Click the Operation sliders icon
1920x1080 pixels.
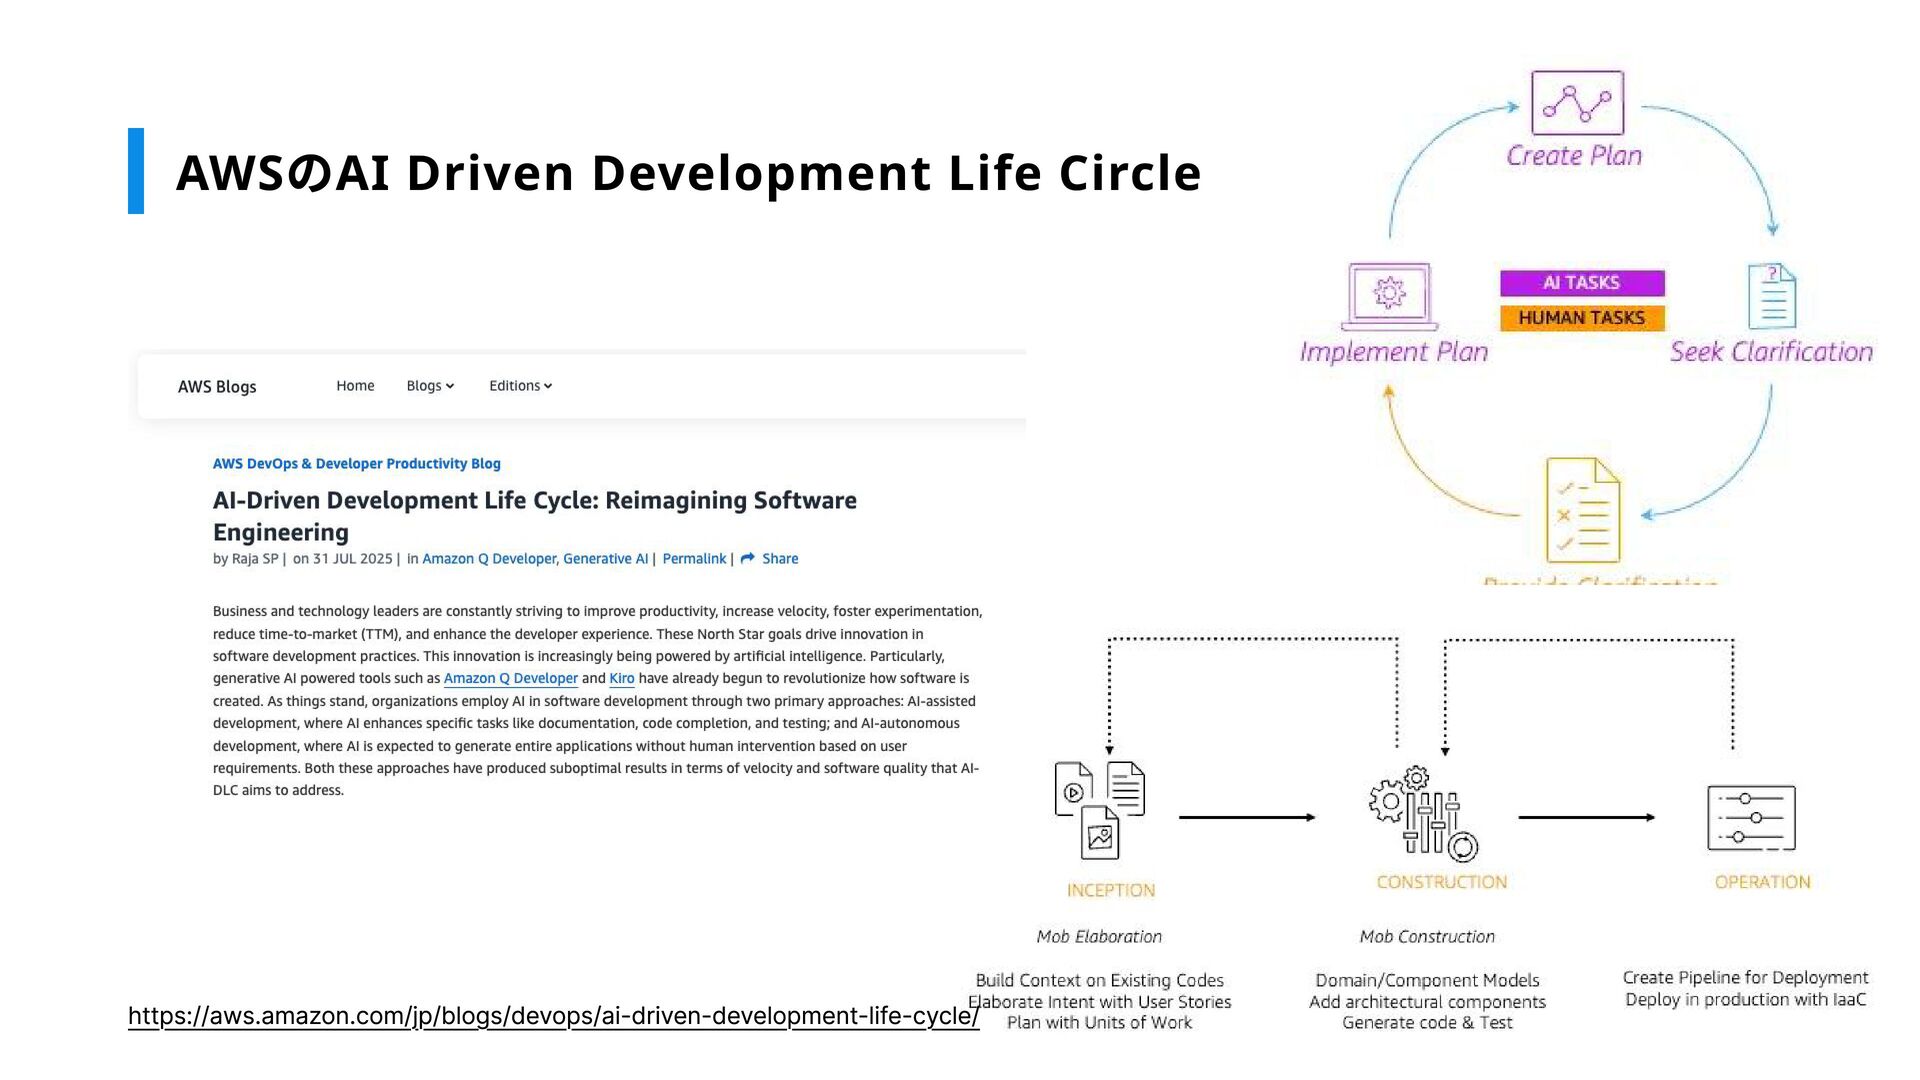1751,817
